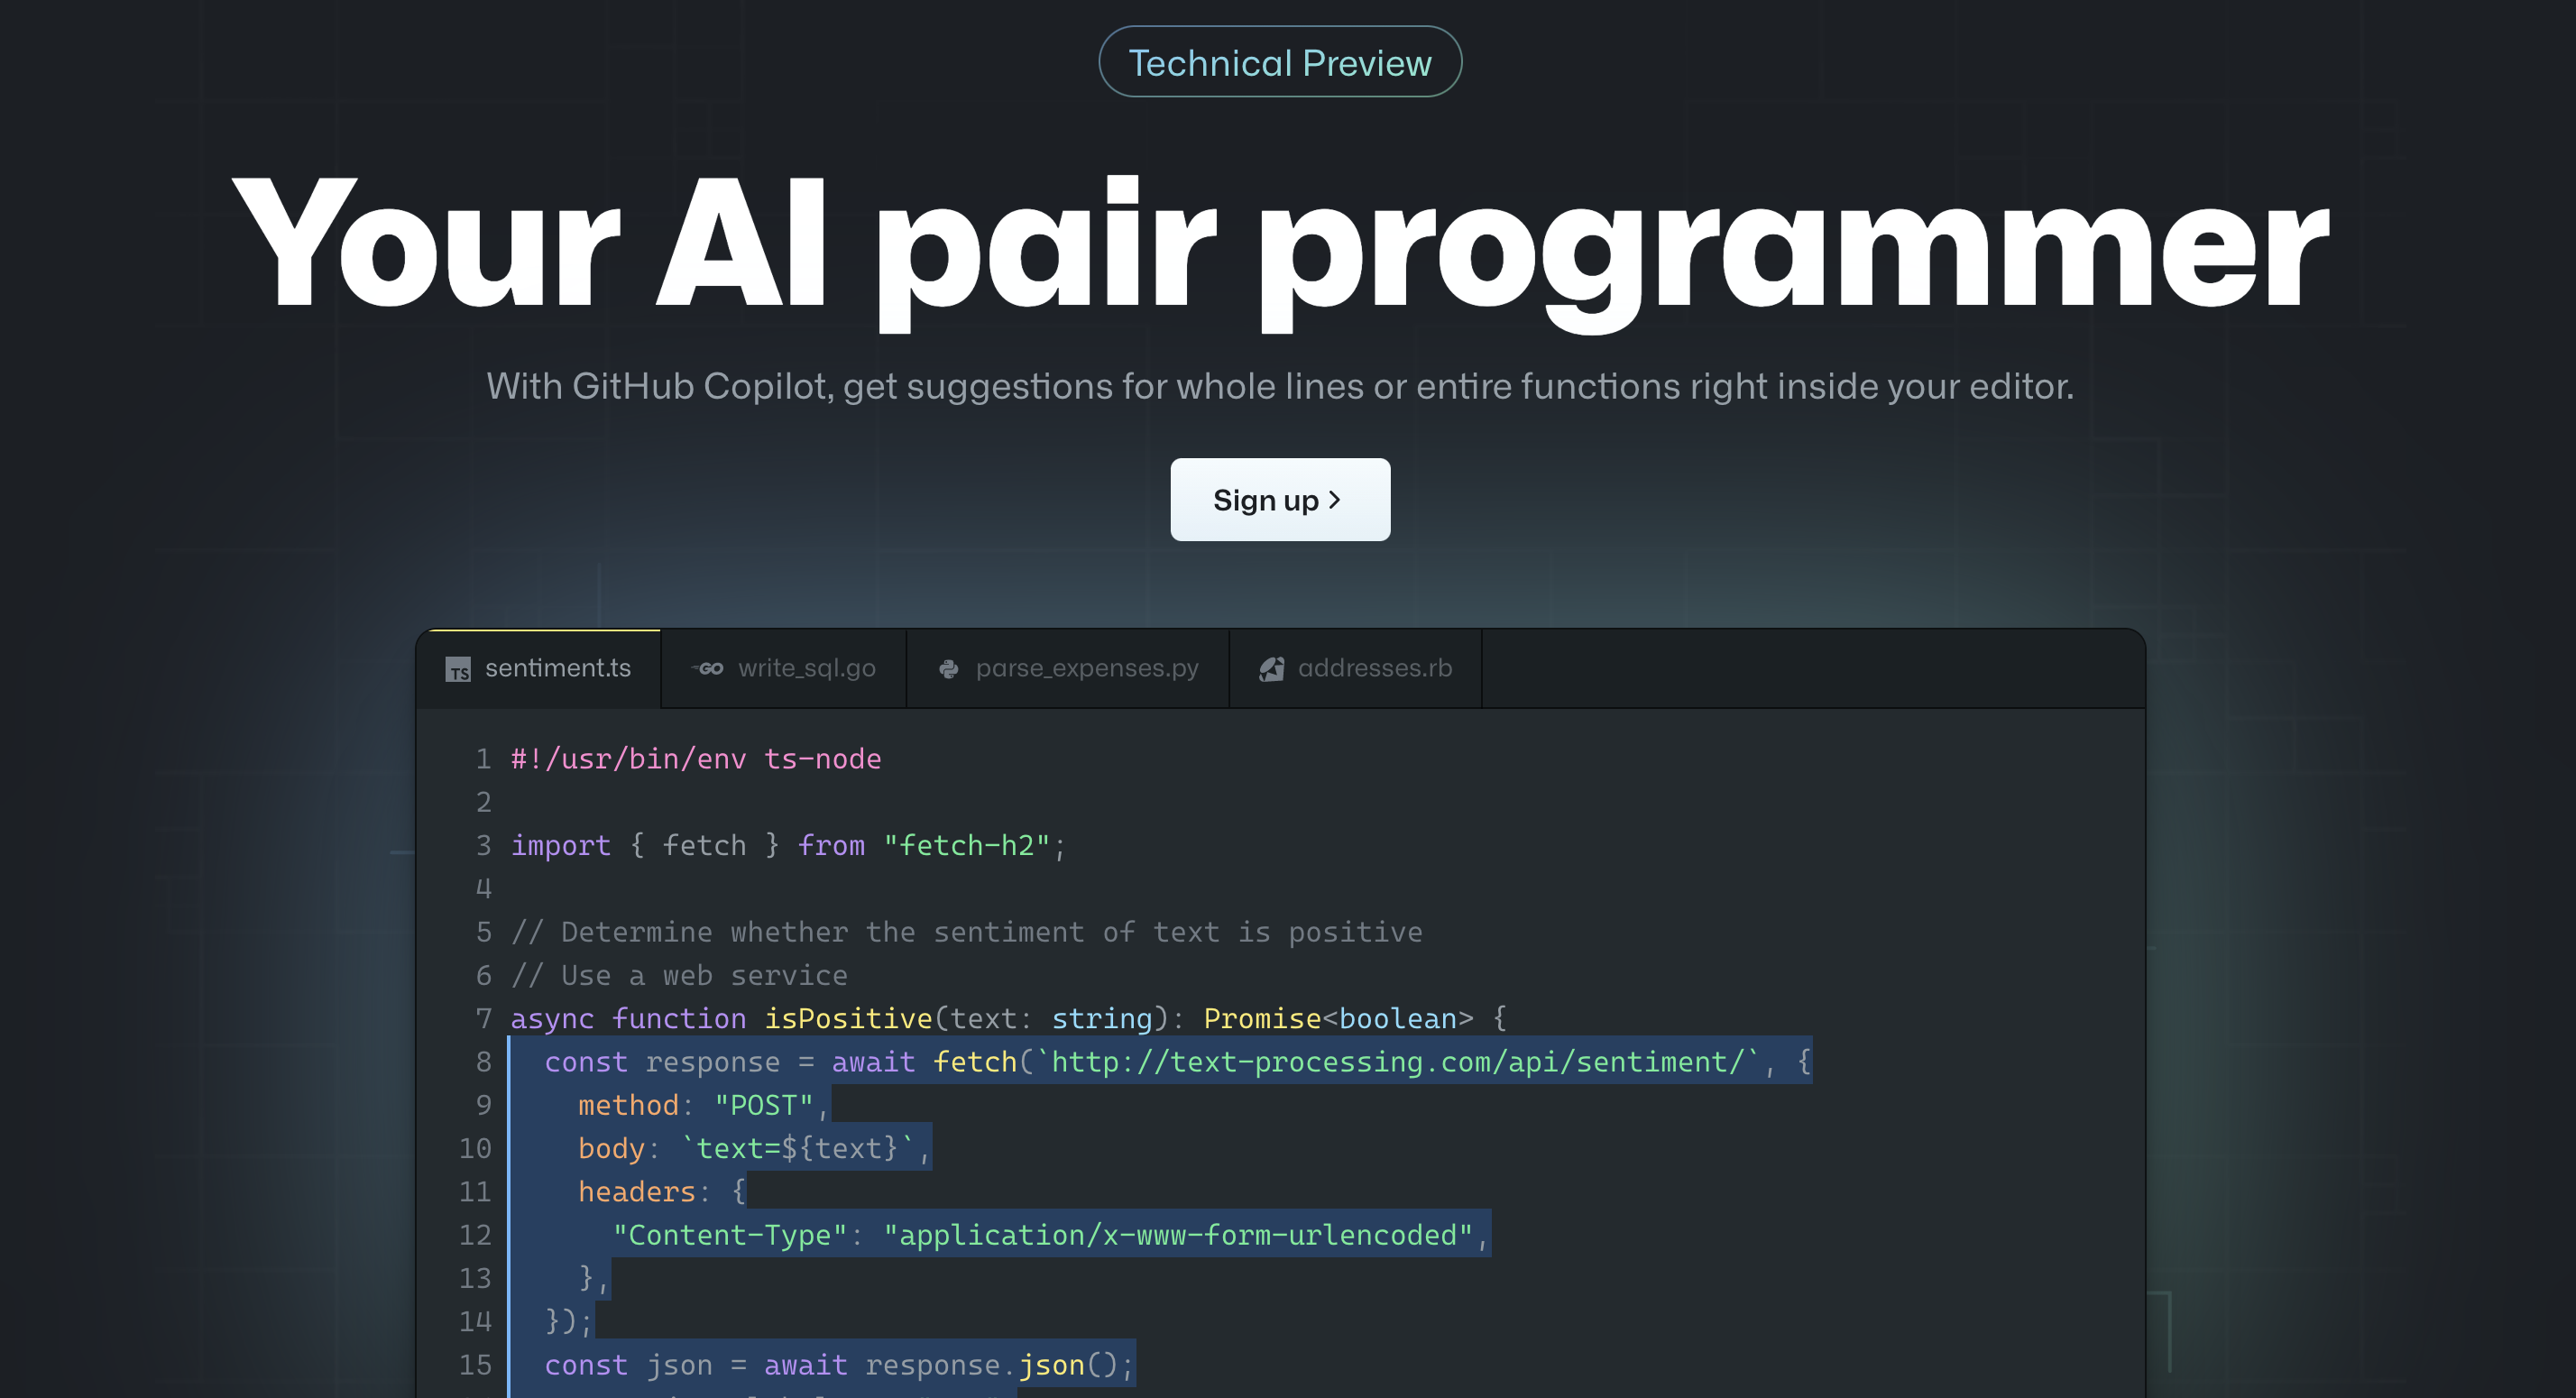Screen dimensions: 2576x1398
Task: Click the Python icon on parse_expenses.py tab
Action: tap(948, 668)
